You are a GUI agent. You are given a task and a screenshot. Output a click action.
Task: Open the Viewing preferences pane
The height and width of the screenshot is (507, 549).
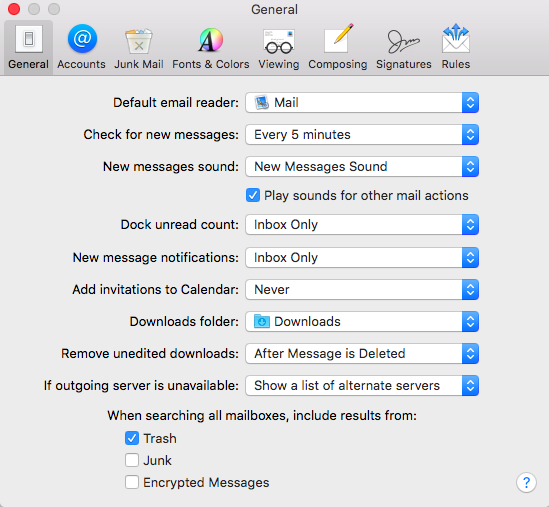coord(279,47)
